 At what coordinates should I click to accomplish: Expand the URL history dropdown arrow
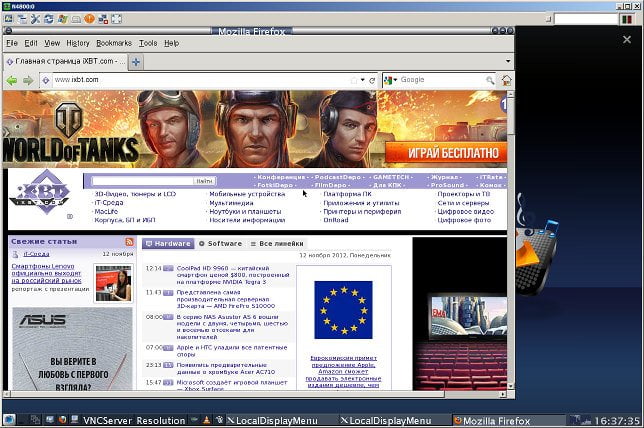pyautogui.click(x=363, y=80)
